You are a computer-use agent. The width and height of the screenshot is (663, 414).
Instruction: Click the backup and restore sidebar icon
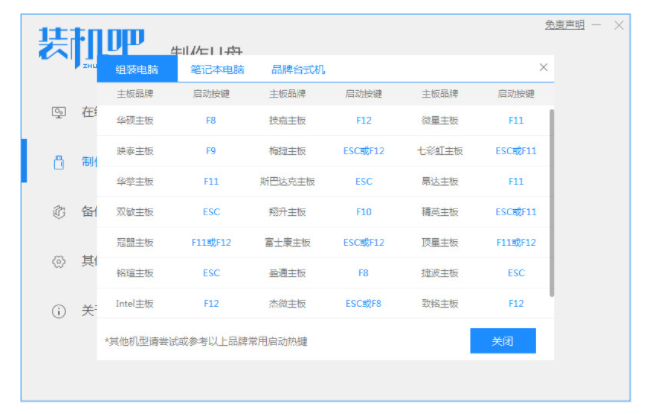59,211
